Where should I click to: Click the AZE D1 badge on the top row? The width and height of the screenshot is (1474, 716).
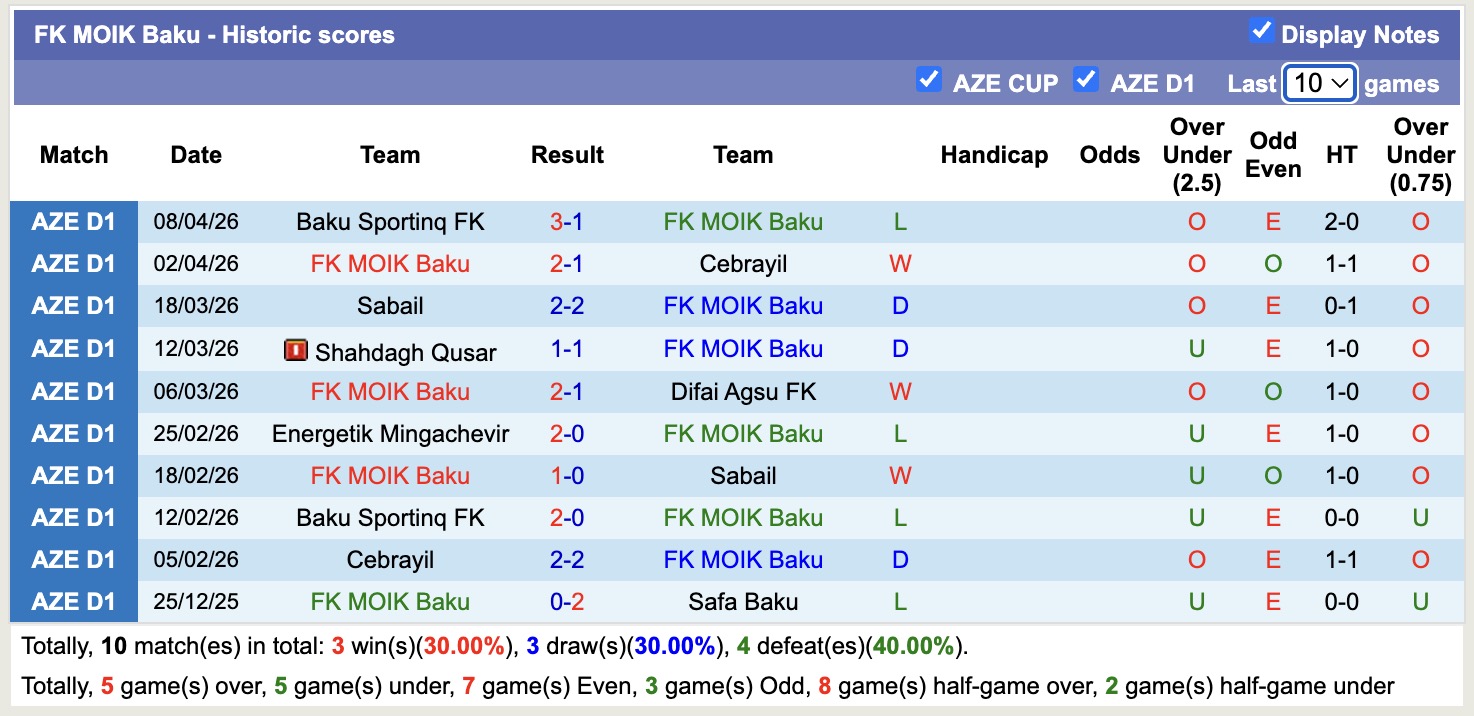tap(75, 222)
